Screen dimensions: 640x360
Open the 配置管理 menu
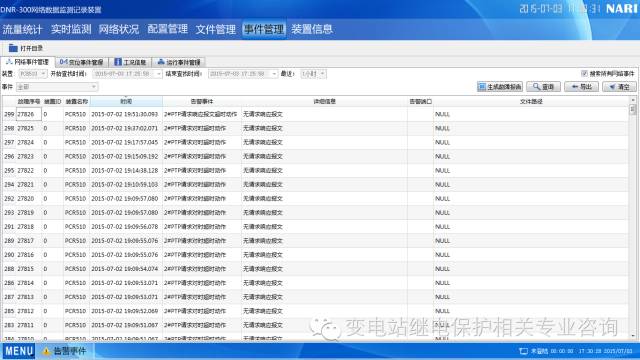pyautogui.click(x=167, y=29)
